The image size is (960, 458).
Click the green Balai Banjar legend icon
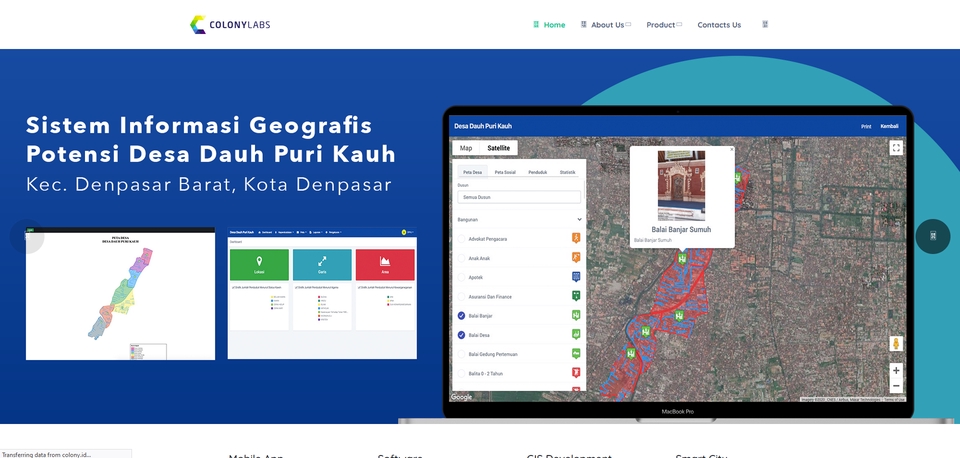point(576,315)
